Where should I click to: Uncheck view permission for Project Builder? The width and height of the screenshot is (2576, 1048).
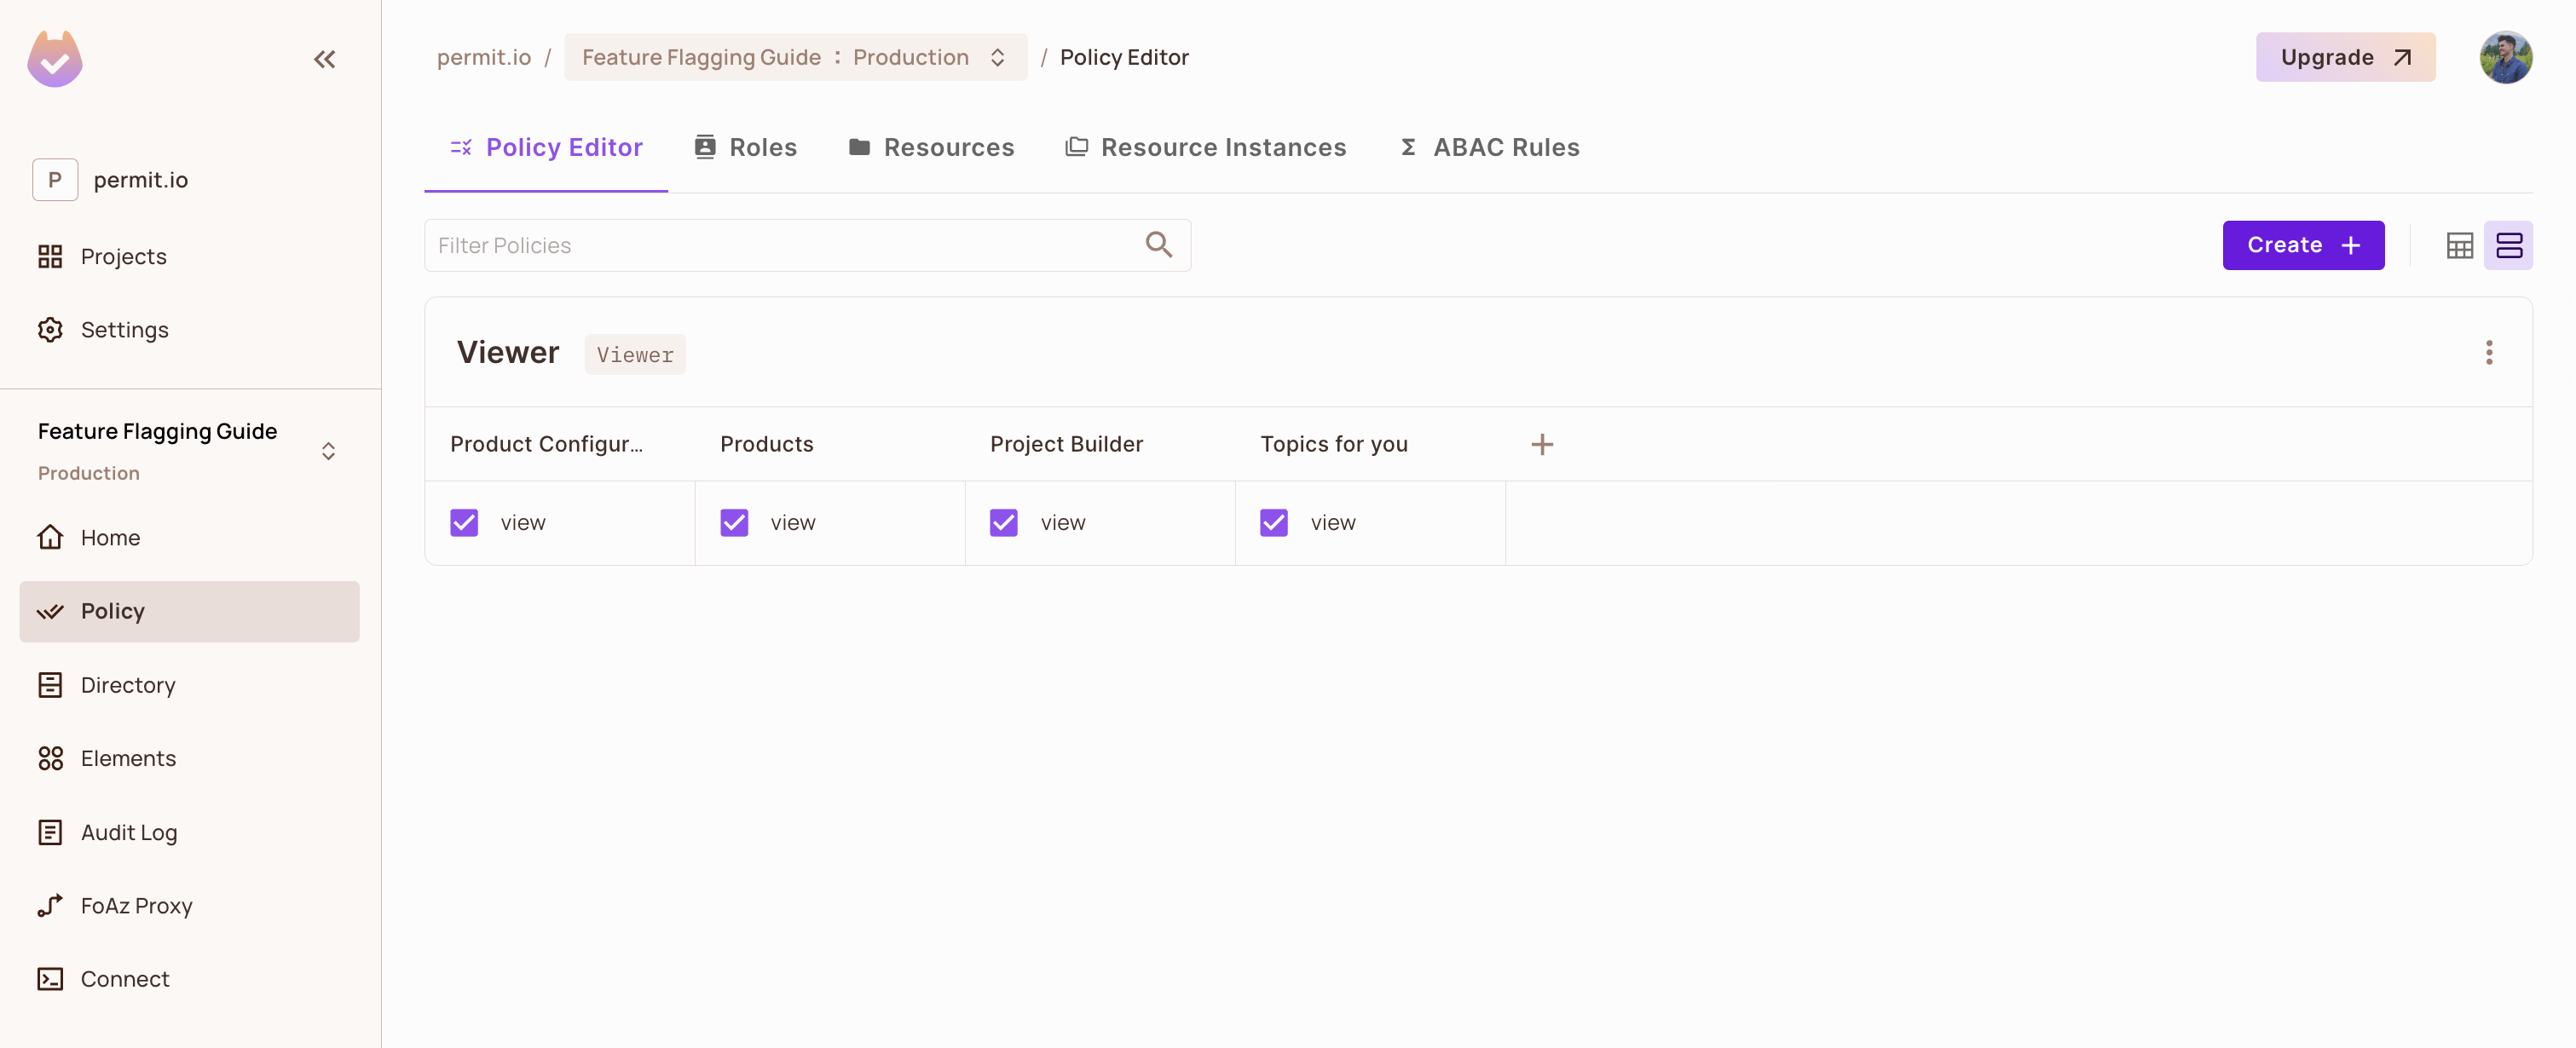click(1003, 522)
